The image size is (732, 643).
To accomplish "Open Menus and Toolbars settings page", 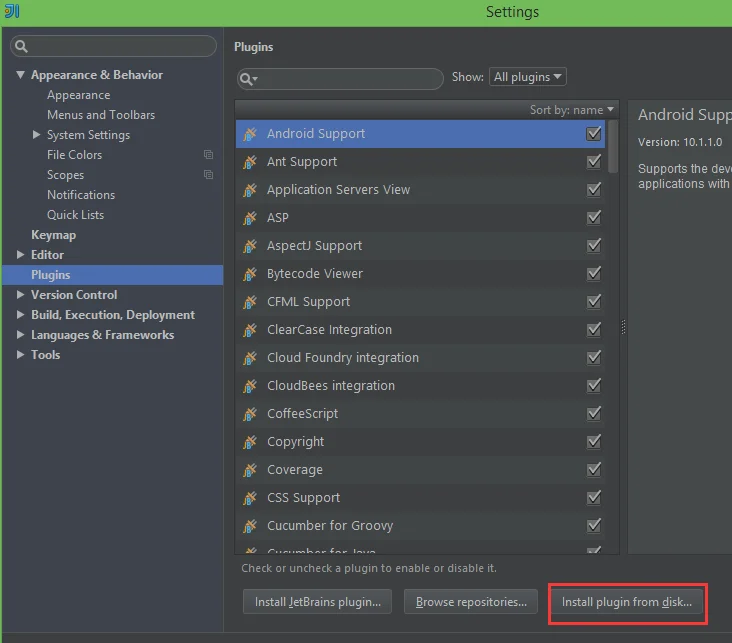I will (x=101, y=115).
